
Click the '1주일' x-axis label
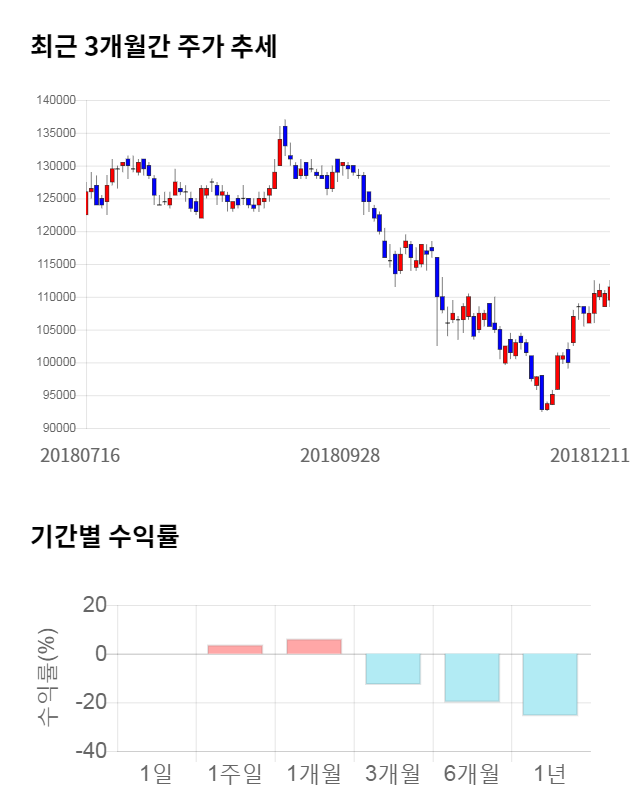click(x=235, y=773)
